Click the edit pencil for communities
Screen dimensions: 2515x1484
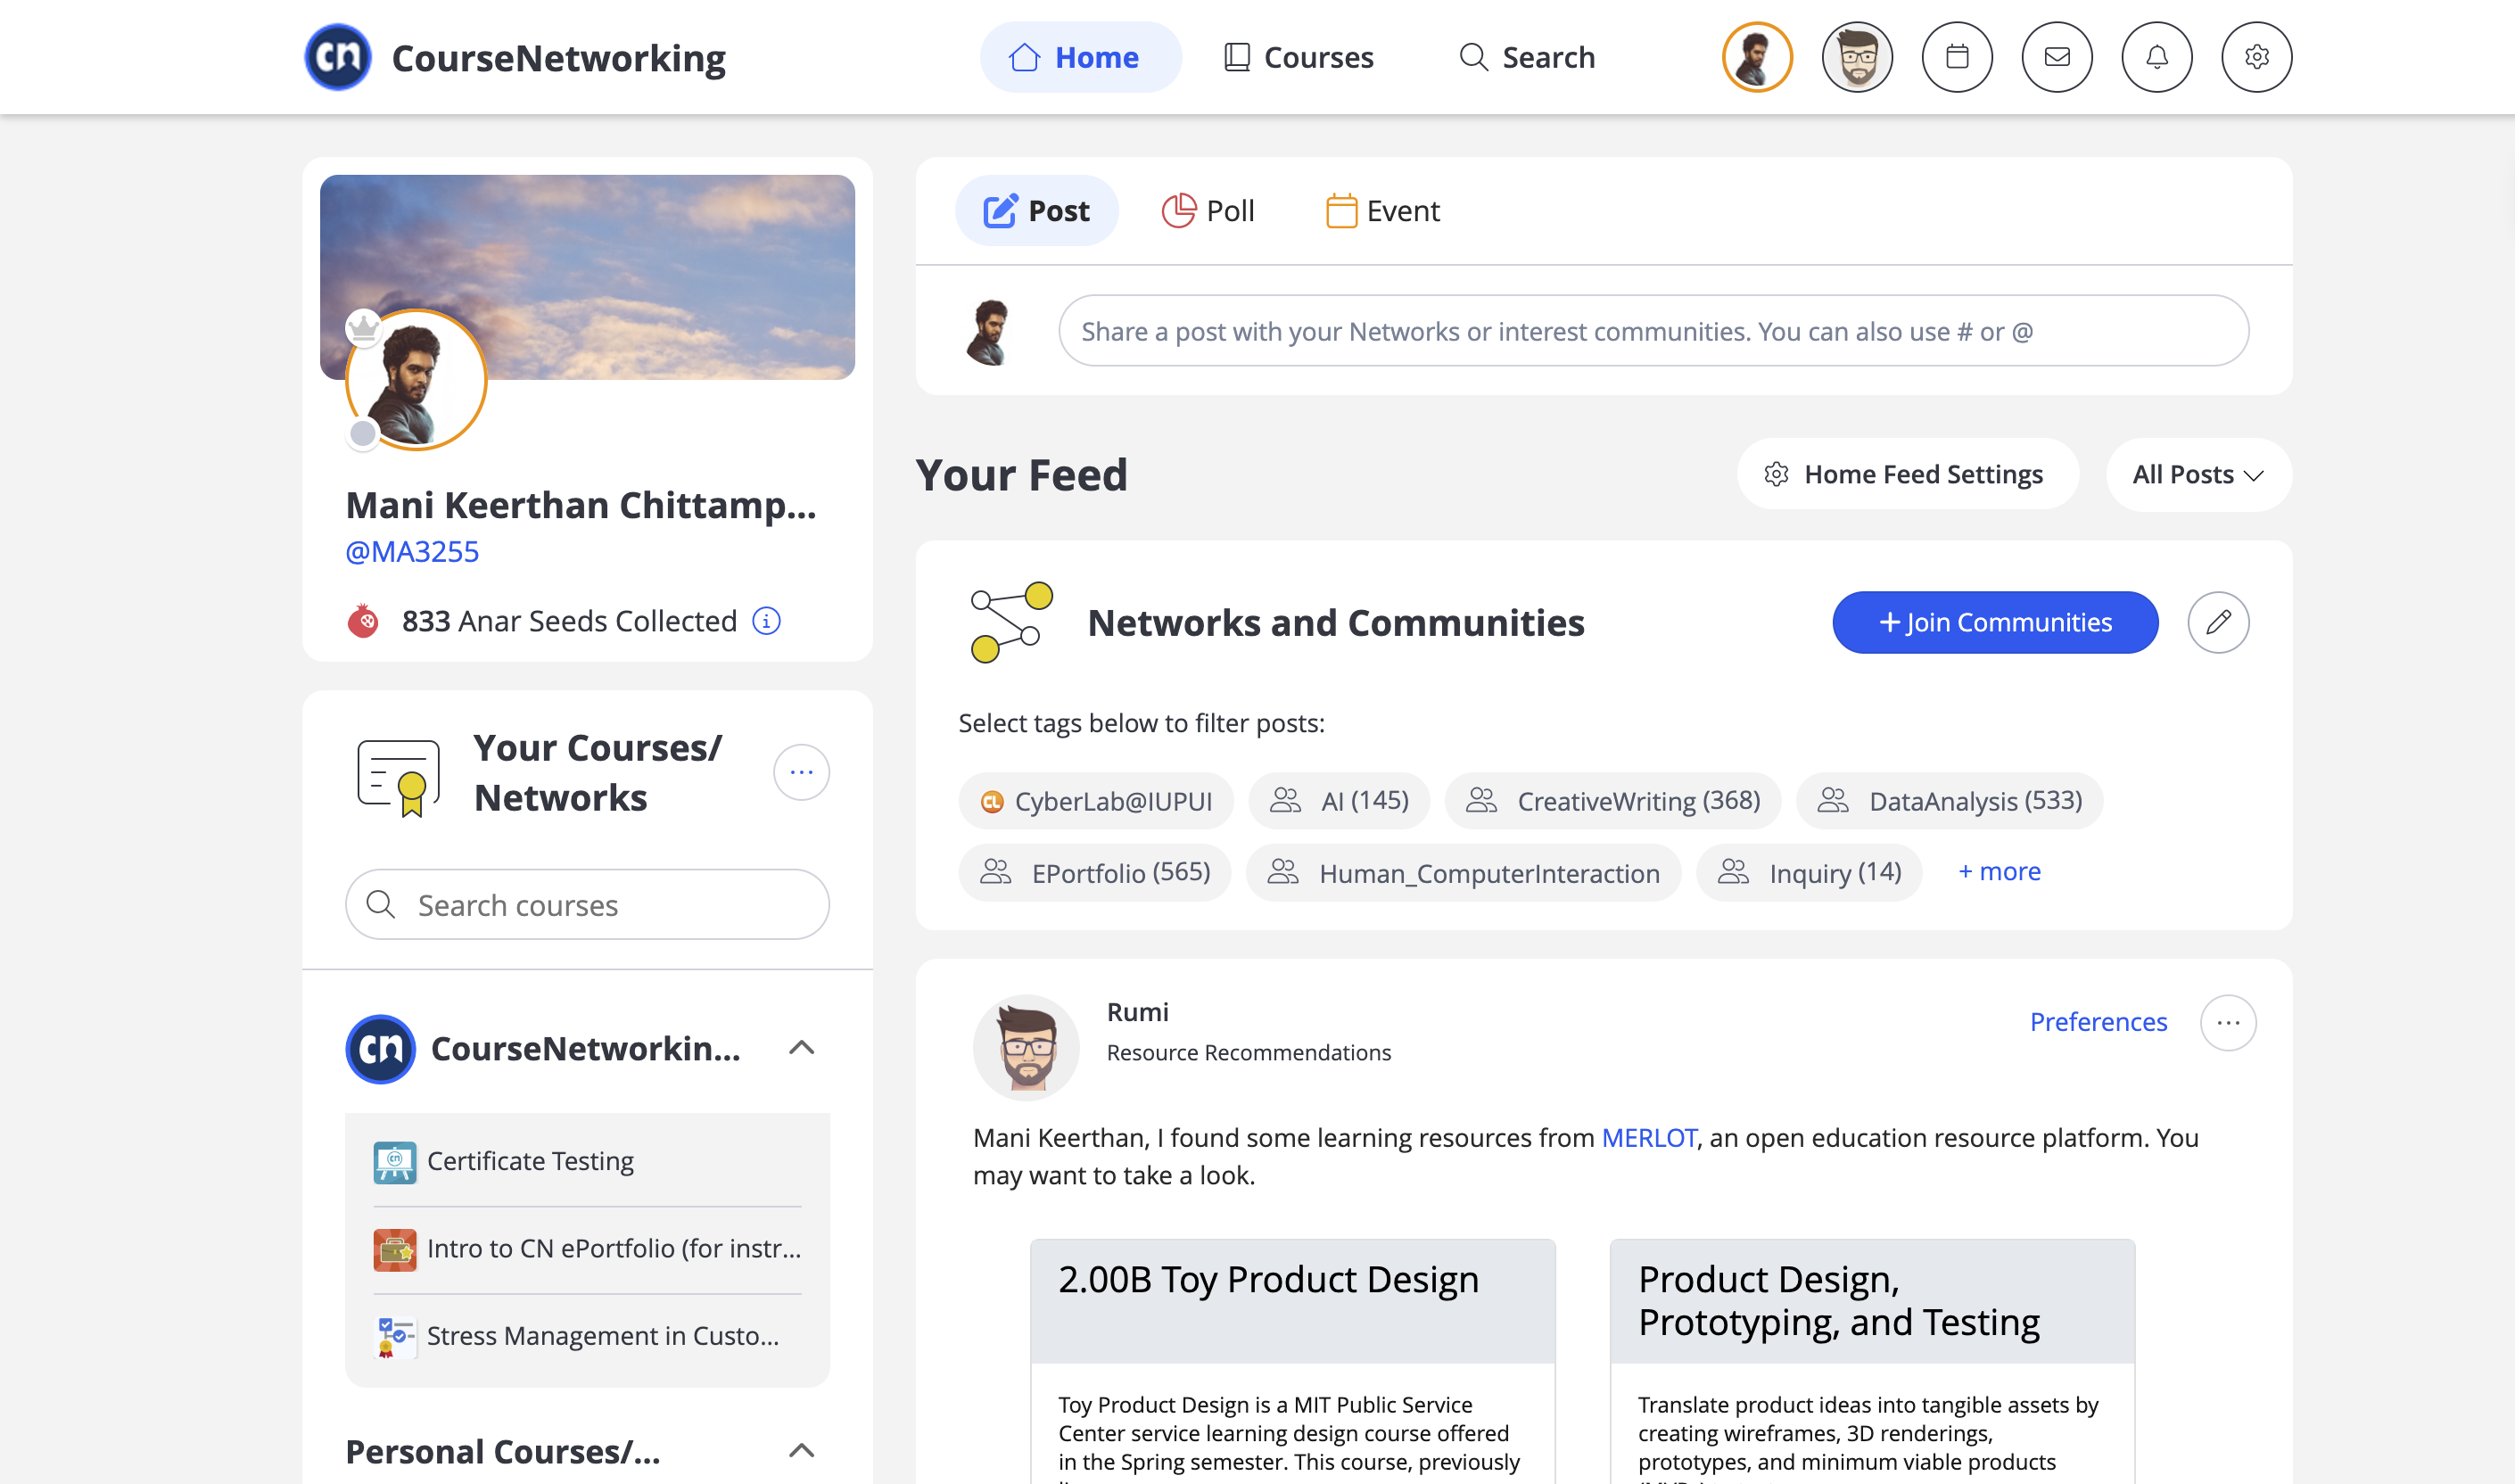click(2219, 622)
